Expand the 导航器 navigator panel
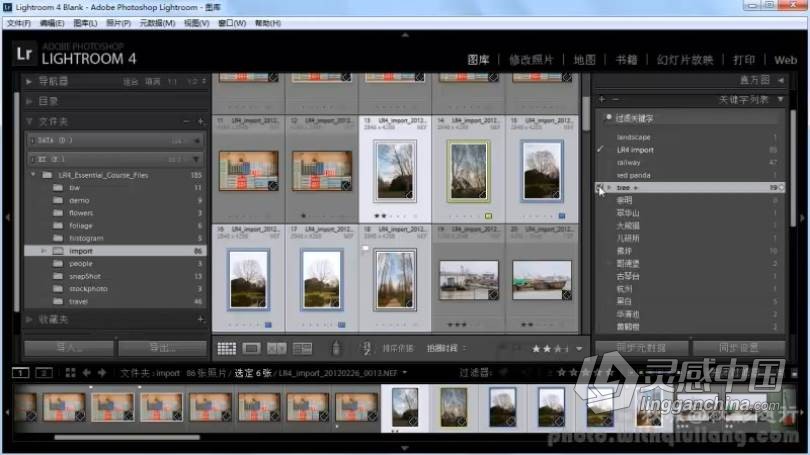The image size is (810, 455). click(x=29, y=82)
